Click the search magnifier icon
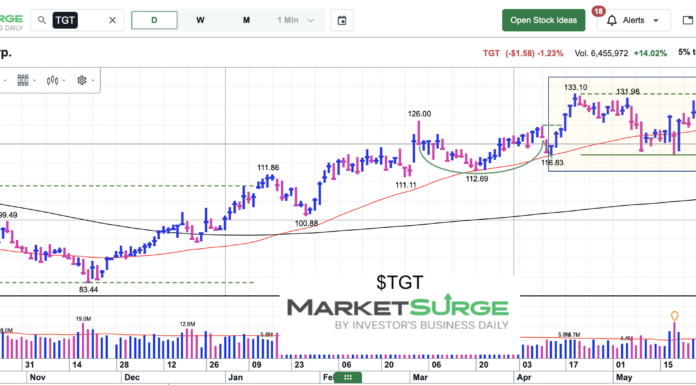 [x=42, y=20]
